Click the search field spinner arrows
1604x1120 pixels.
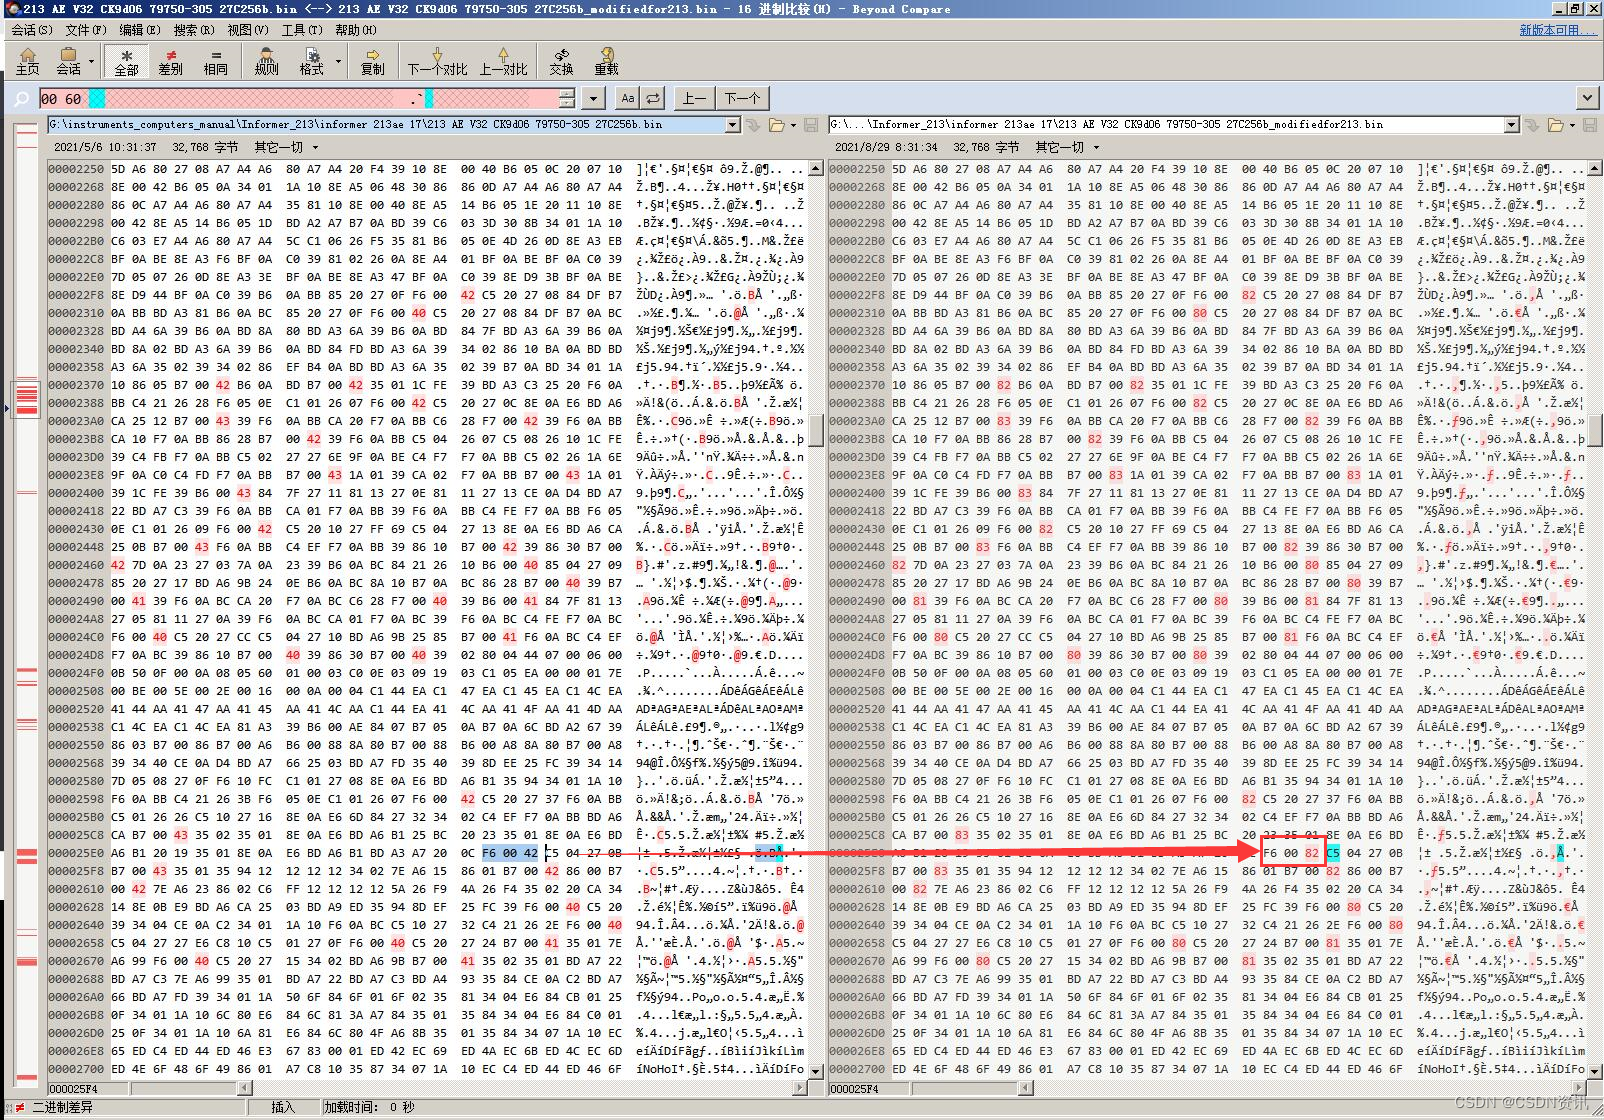tap(567, 98)
